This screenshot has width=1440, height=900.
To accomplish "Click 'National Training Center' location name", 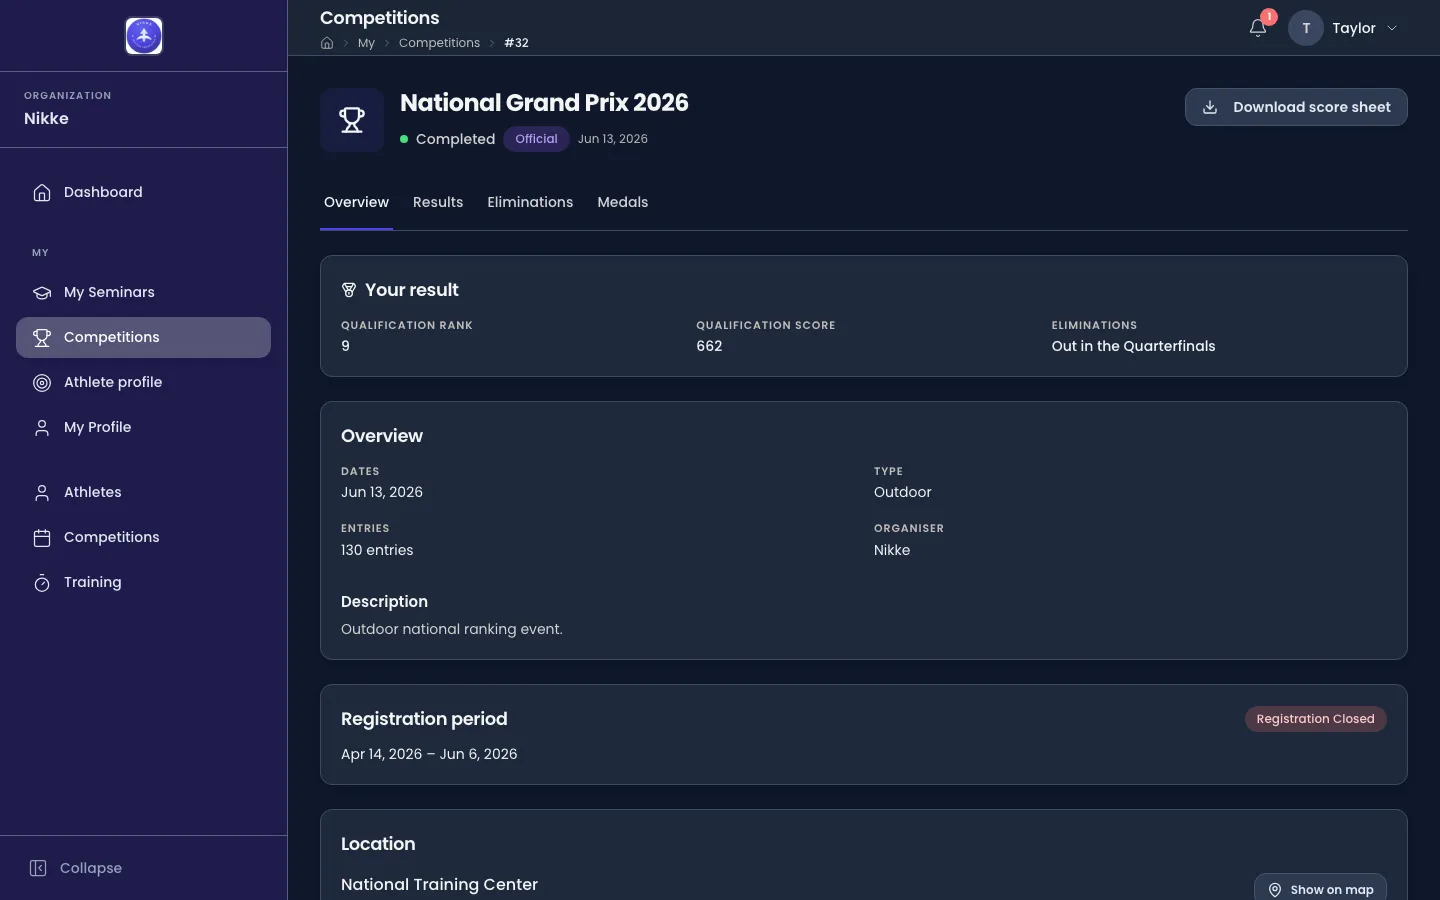I will click(x=439, y=884).
